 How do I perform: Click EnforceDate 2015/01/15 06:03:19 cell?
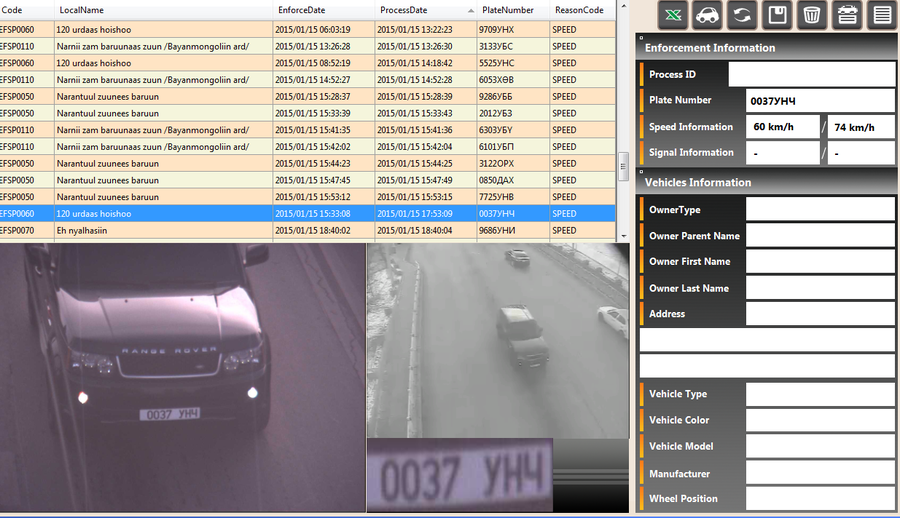pos(324,30)
